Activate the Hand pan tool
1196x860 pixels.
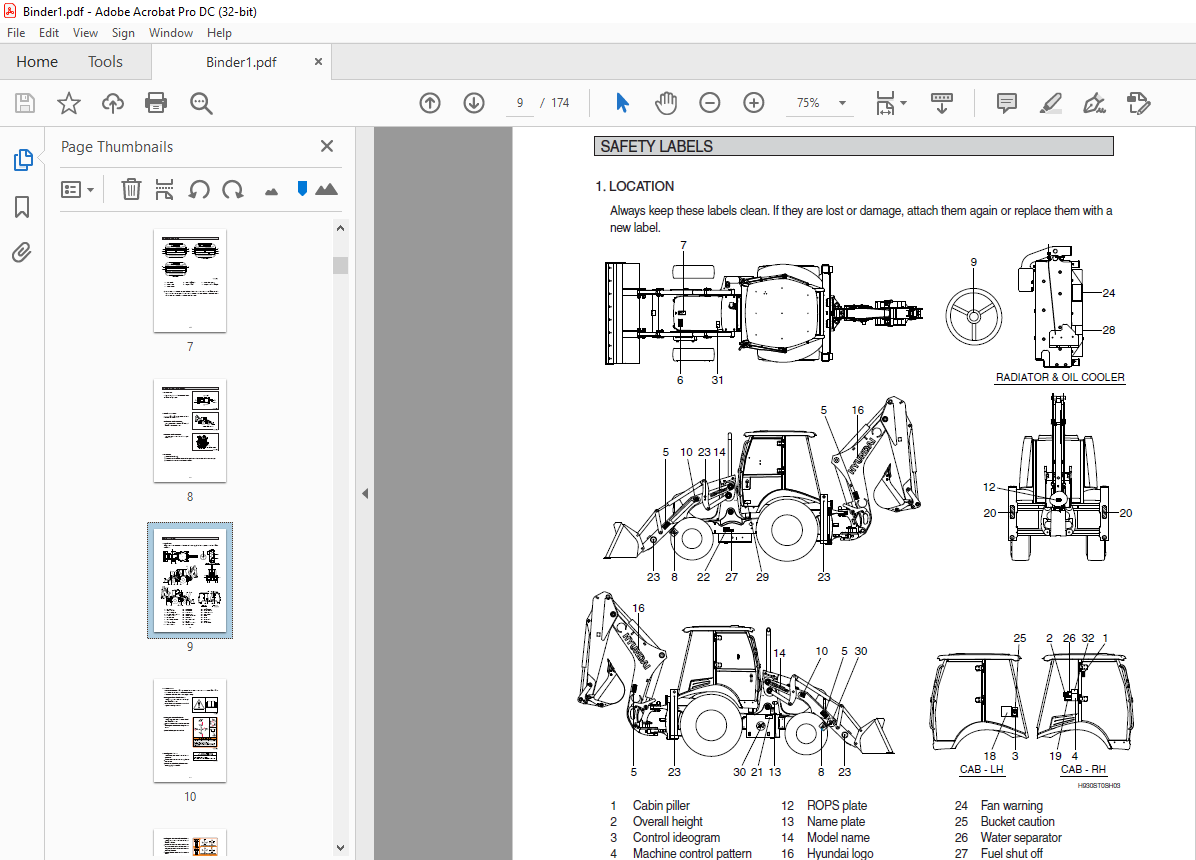(666, 103)
